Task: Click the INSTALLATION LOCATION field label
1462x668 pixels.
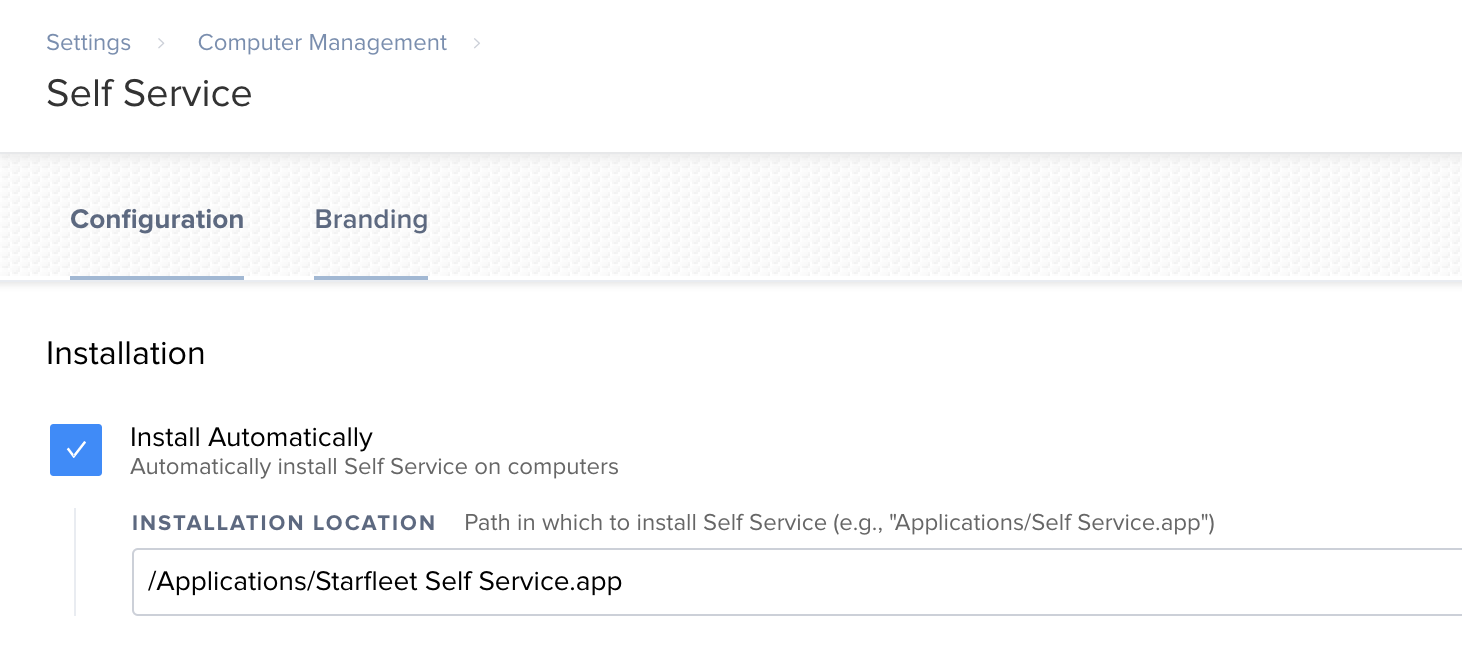Action: 284,523
